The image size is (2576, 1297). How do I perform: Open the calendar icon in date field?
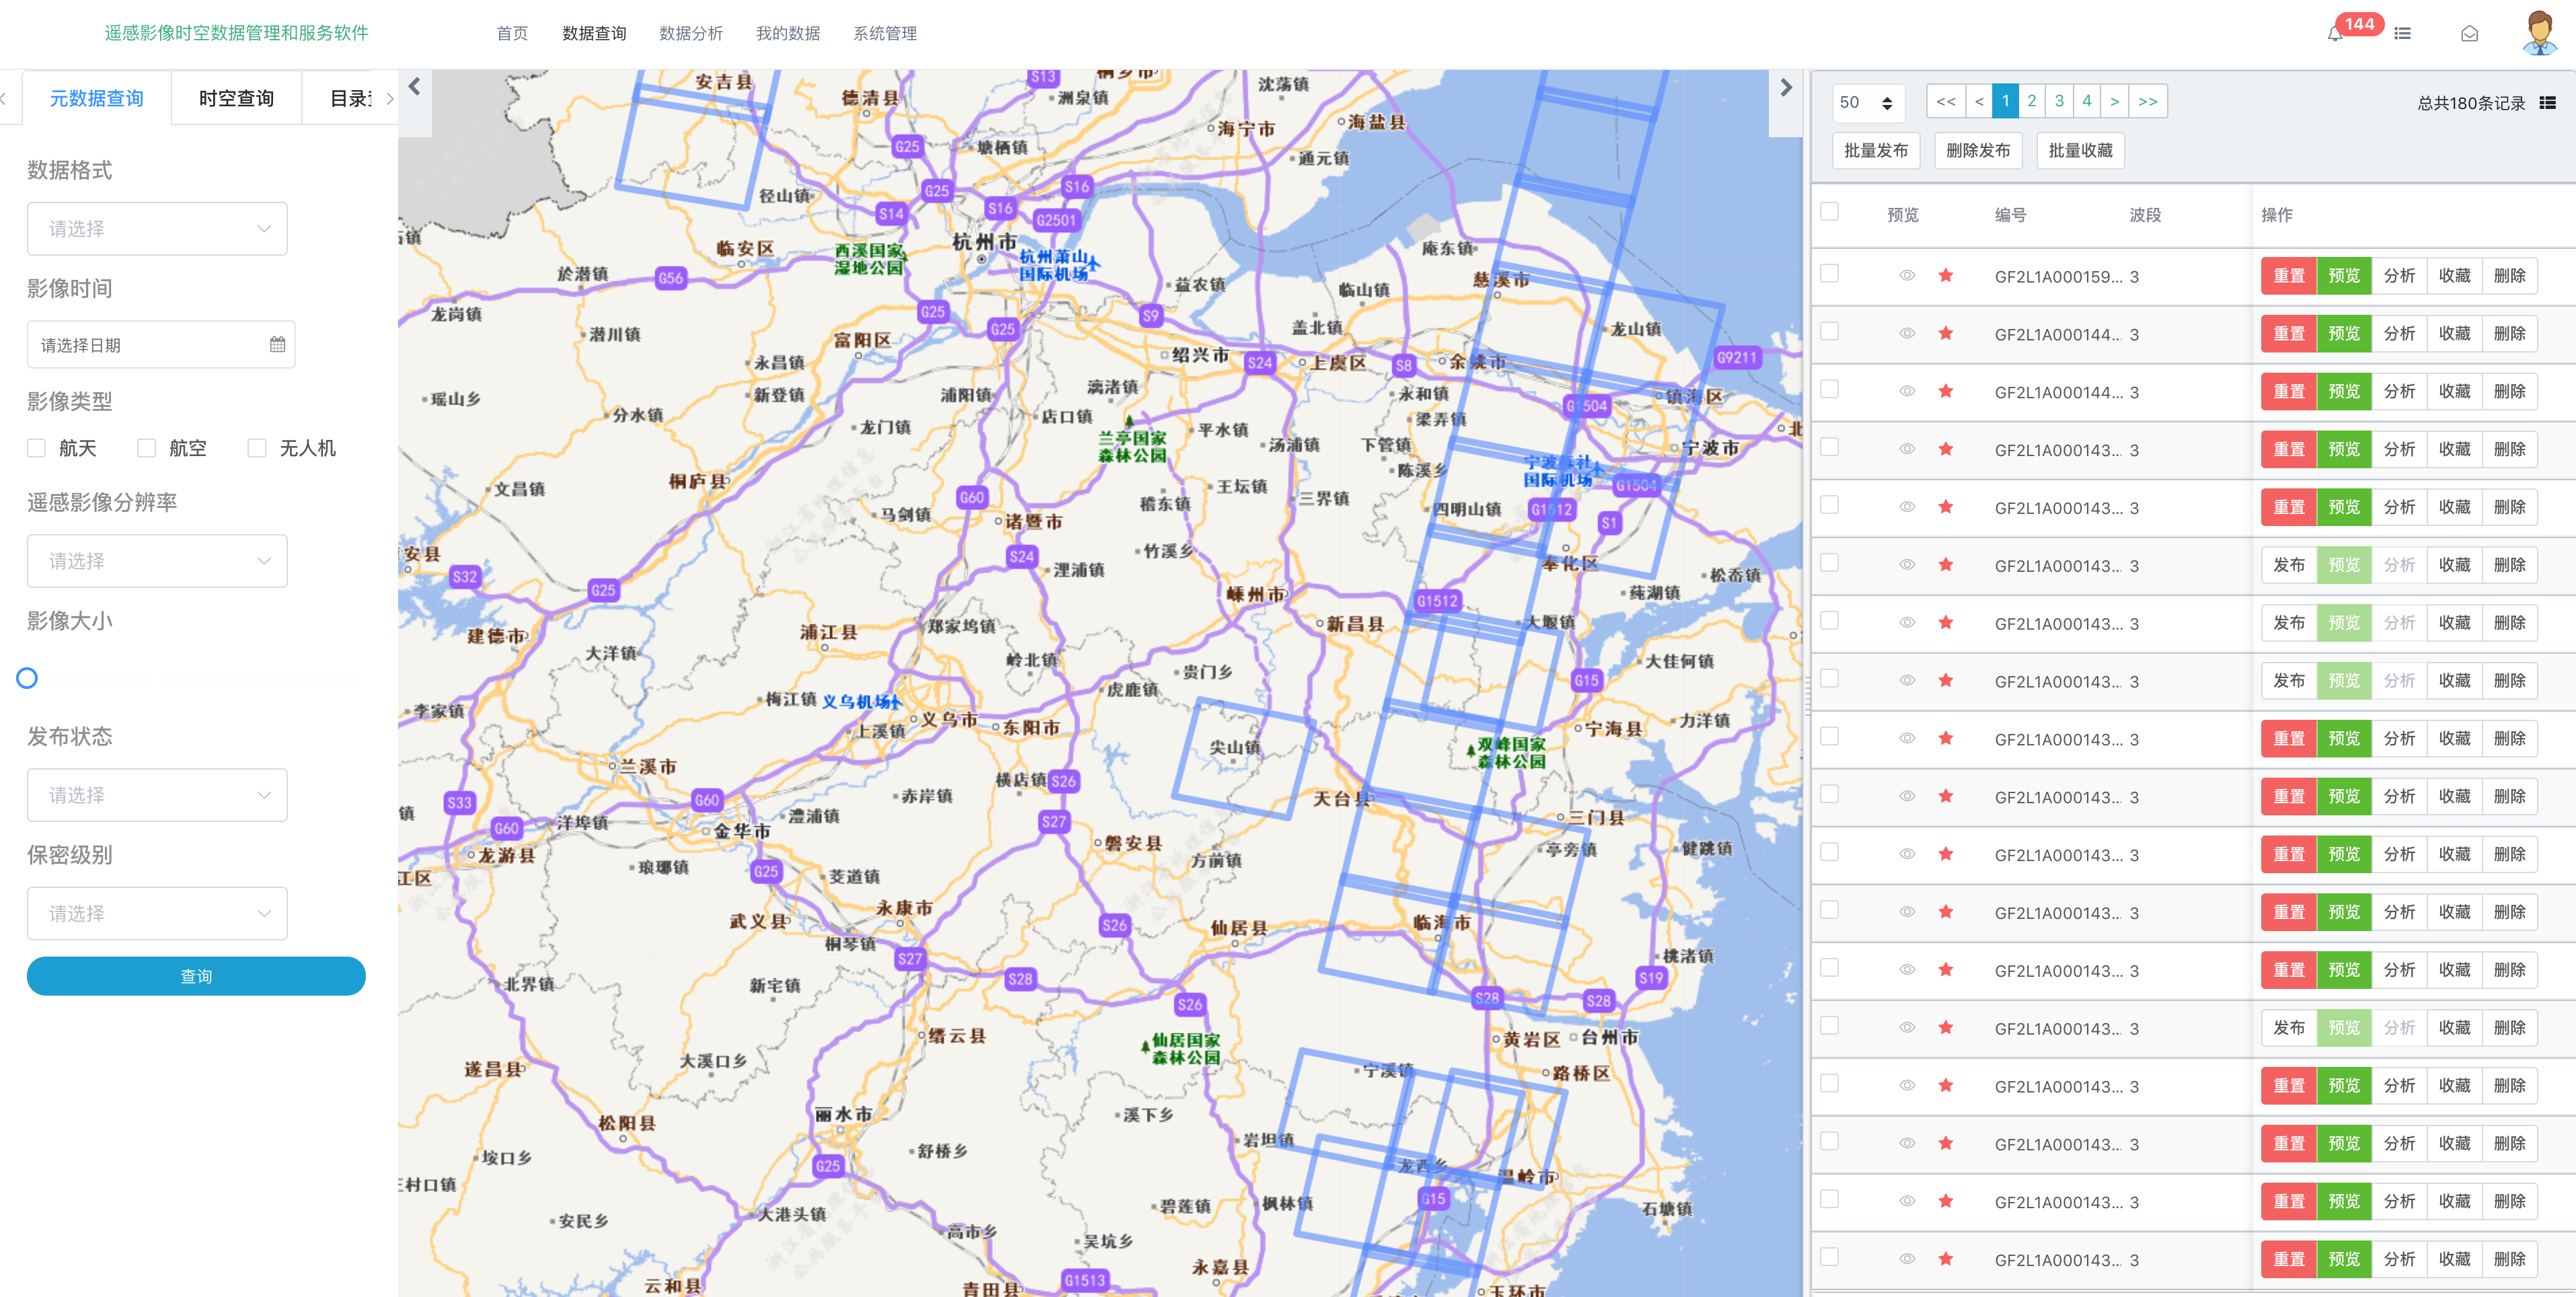(x=277, y=344)
